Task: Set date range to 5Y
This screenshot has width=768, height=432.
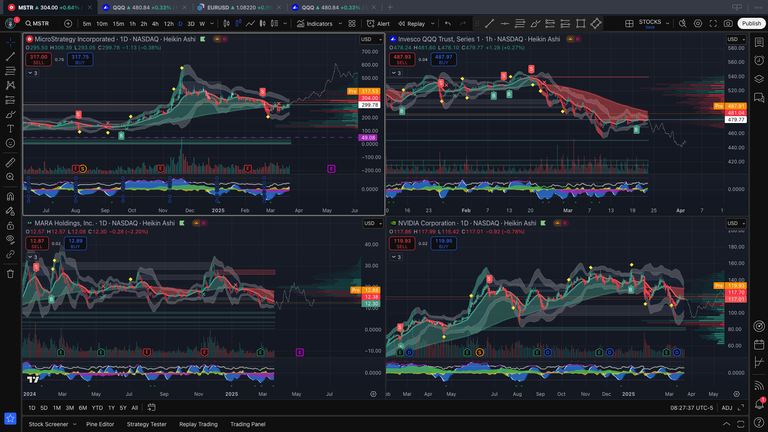Action: 123,408
